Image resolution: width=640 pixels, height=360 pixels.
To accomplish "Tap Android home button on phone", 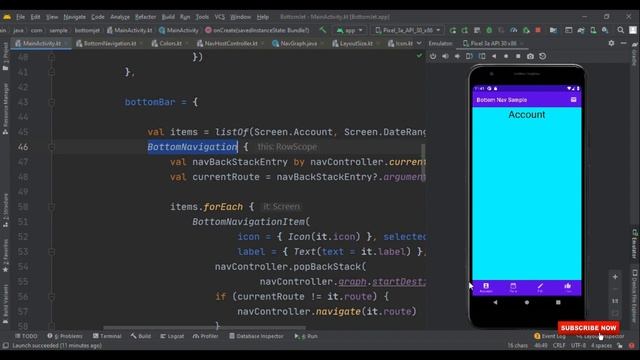I will [527, 302].
